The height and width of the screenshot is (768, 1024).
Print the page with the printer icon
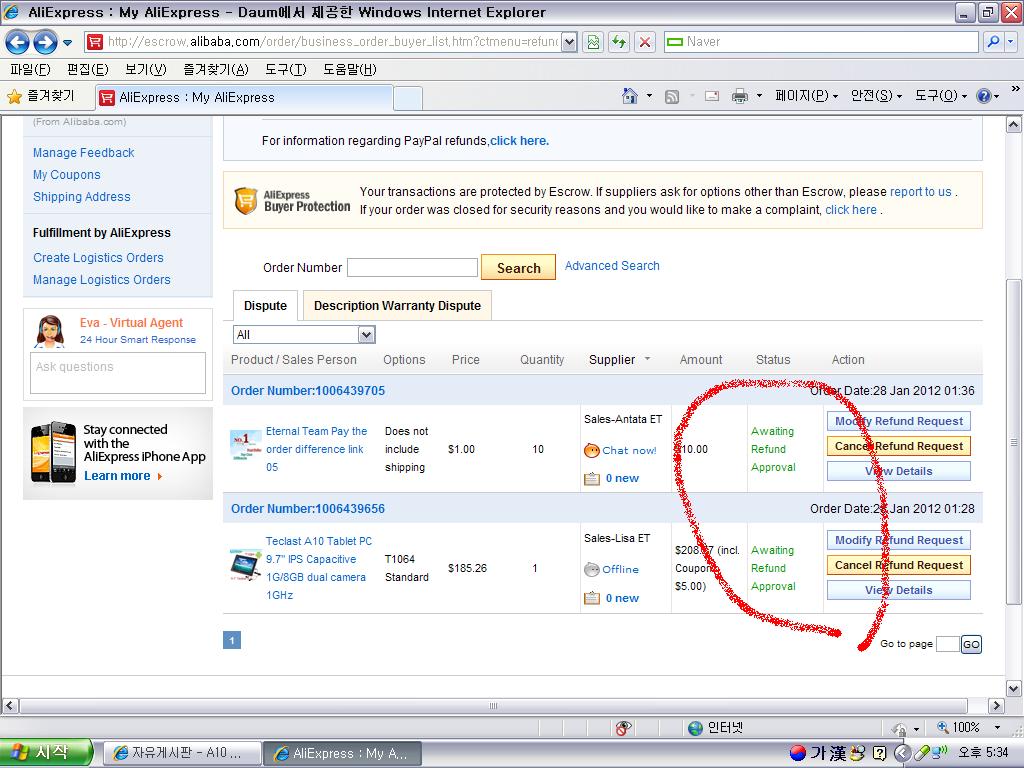coord(739,97)
